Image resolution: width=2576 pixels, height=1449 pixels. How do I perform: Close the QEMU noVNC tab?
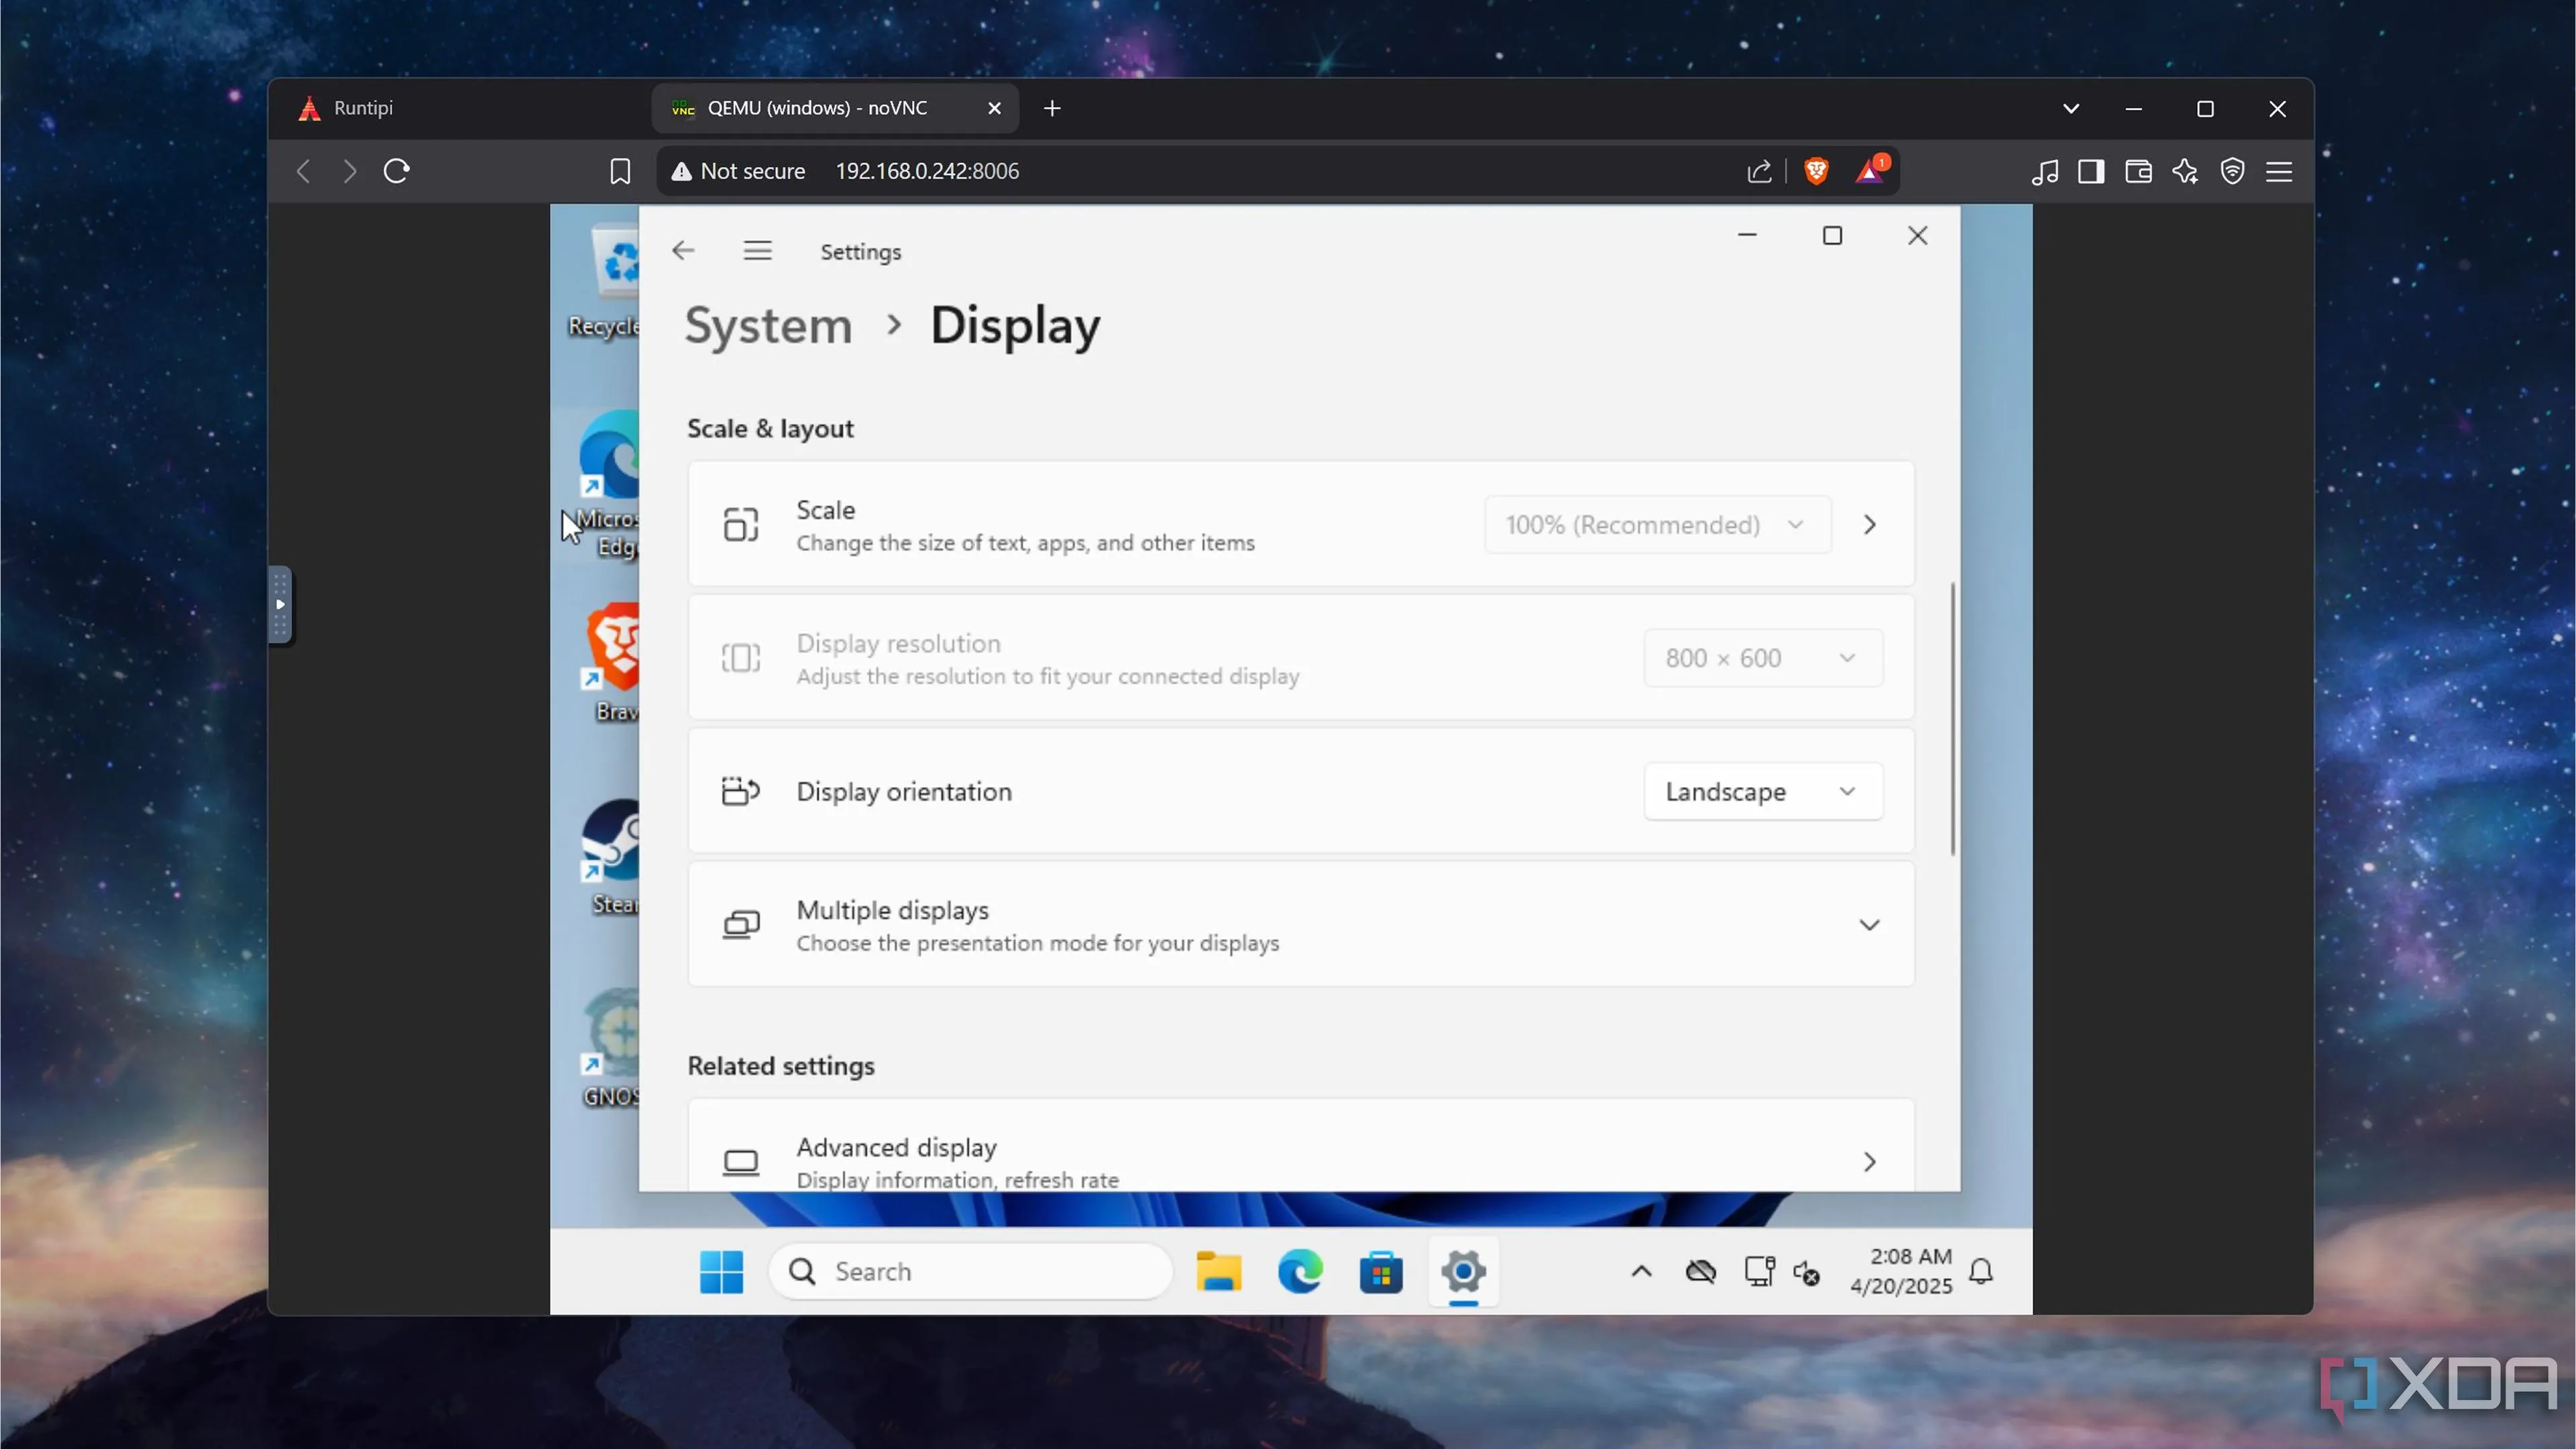[x=994, y=108]
